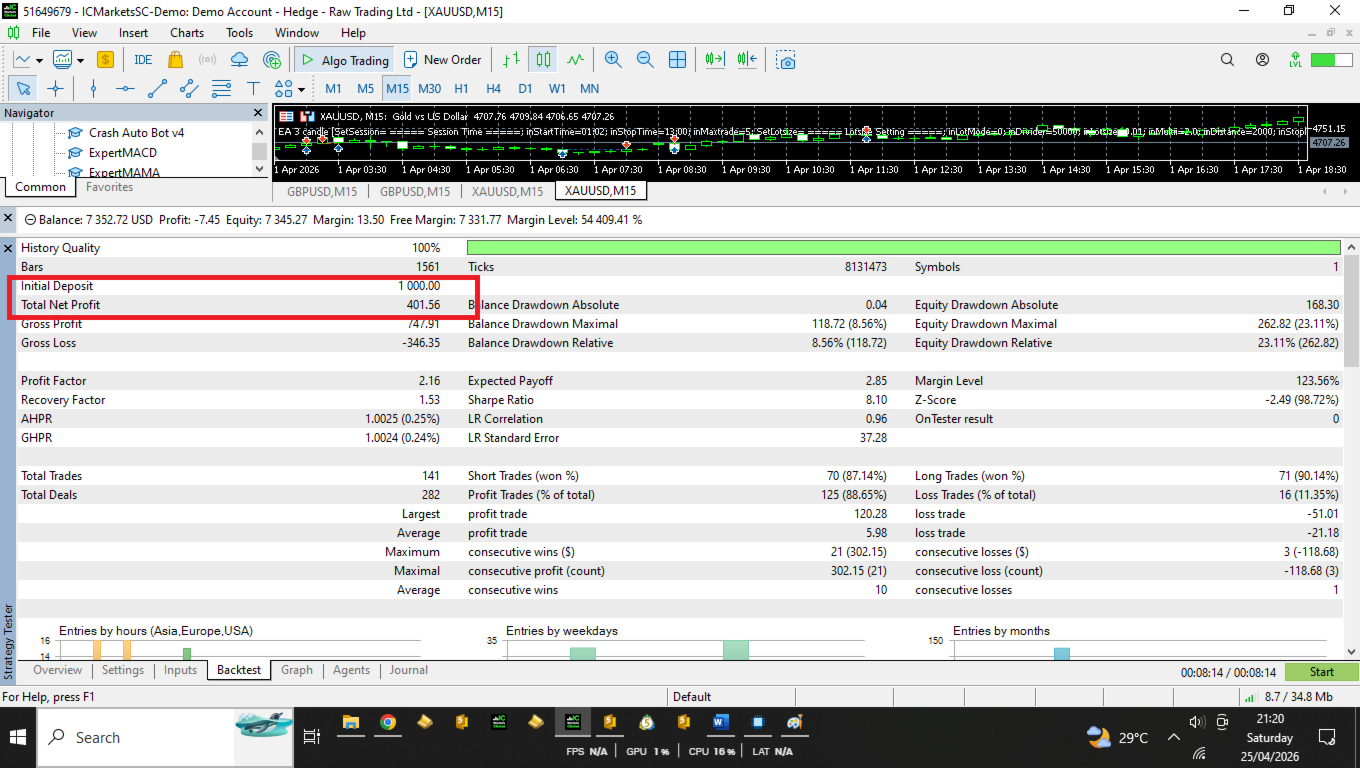Image resolution: width=1360 pixels, height=768 pixels.
Task: Zoom out on the chart
Action: point(645,60)
